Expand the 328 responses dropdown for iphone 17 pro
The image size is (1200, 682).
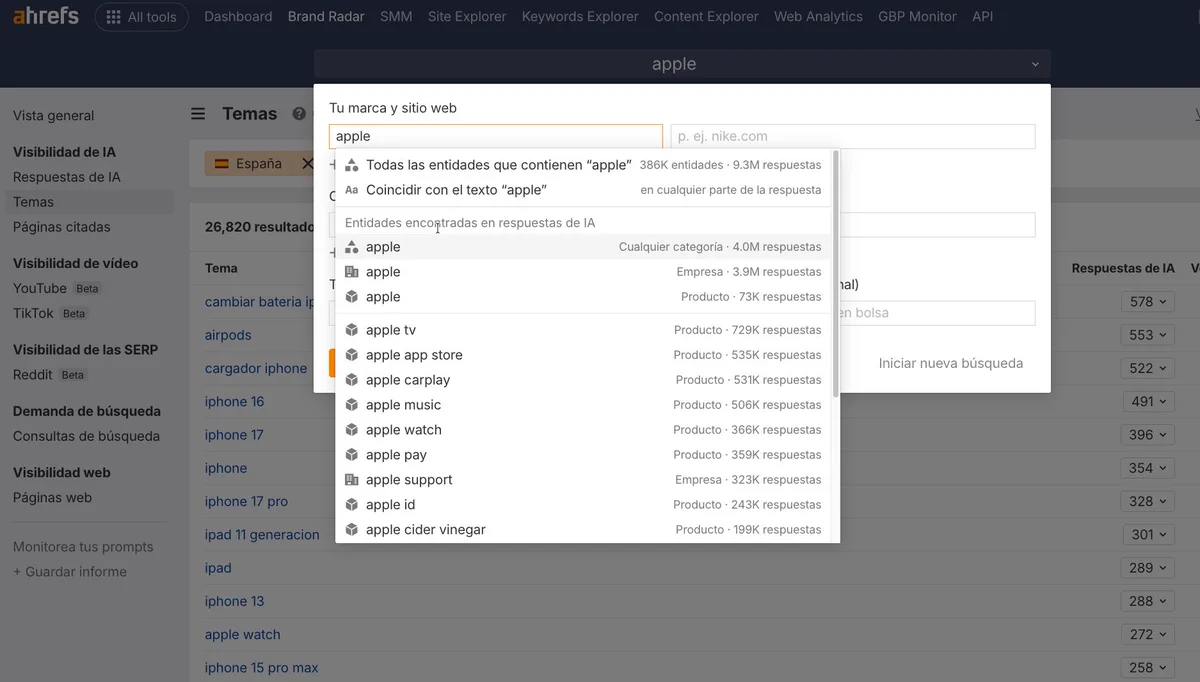click(x=1147, y=502)
